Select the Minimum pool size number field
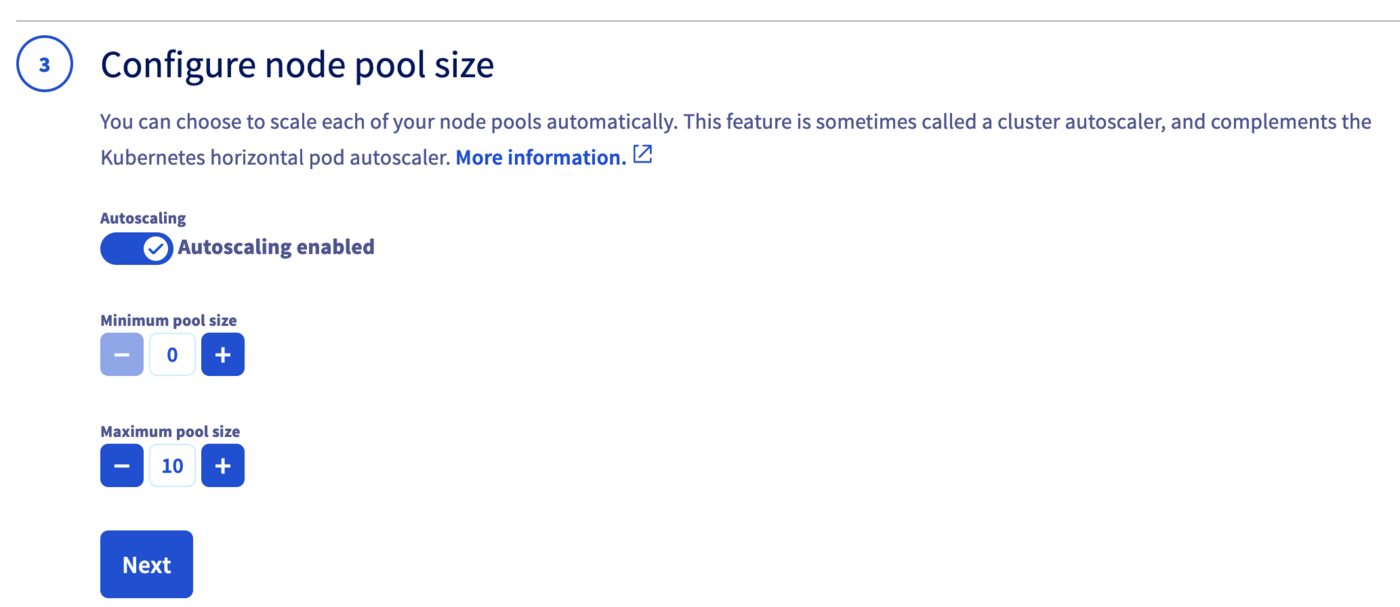 point(171,354)
